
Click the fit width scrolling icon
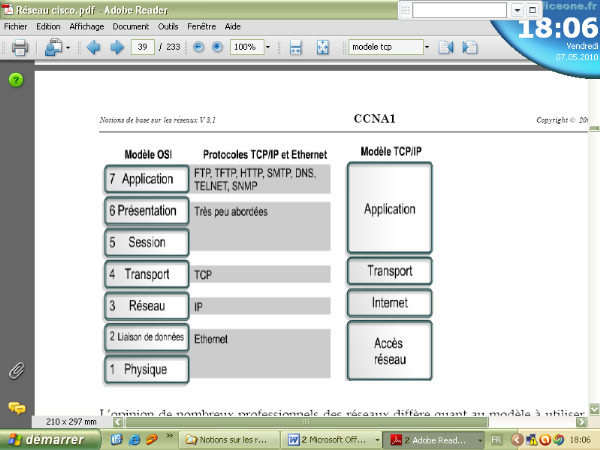point(295,47)
